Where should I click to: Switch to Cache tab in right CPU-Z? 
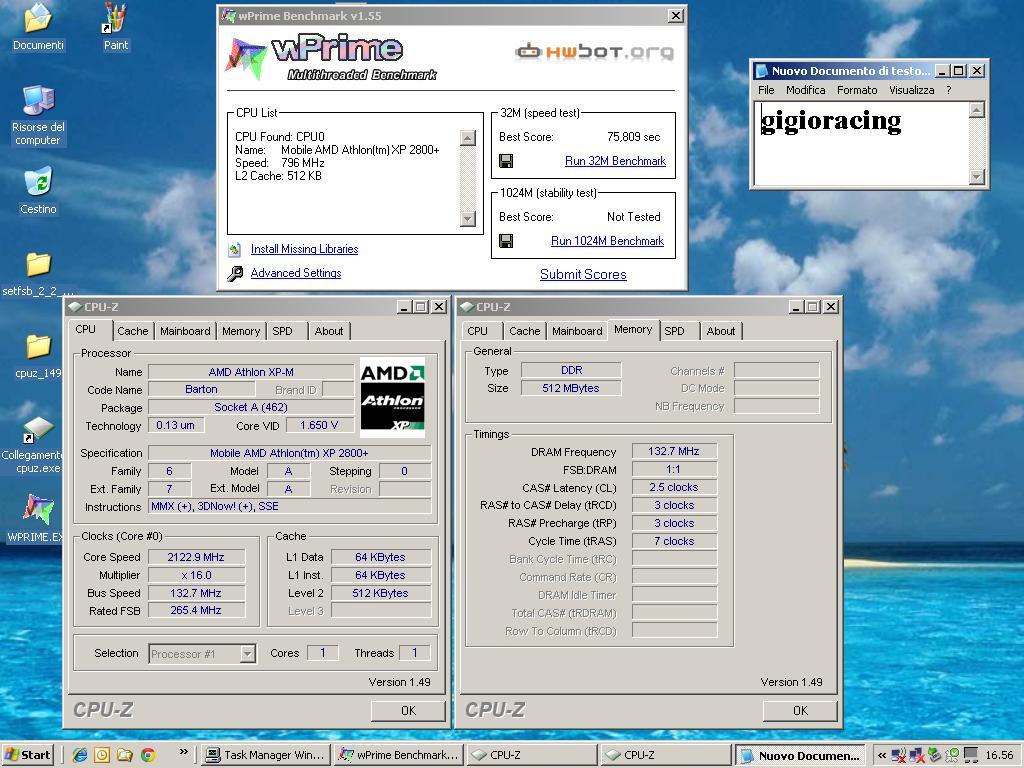(x=524, y=331)
